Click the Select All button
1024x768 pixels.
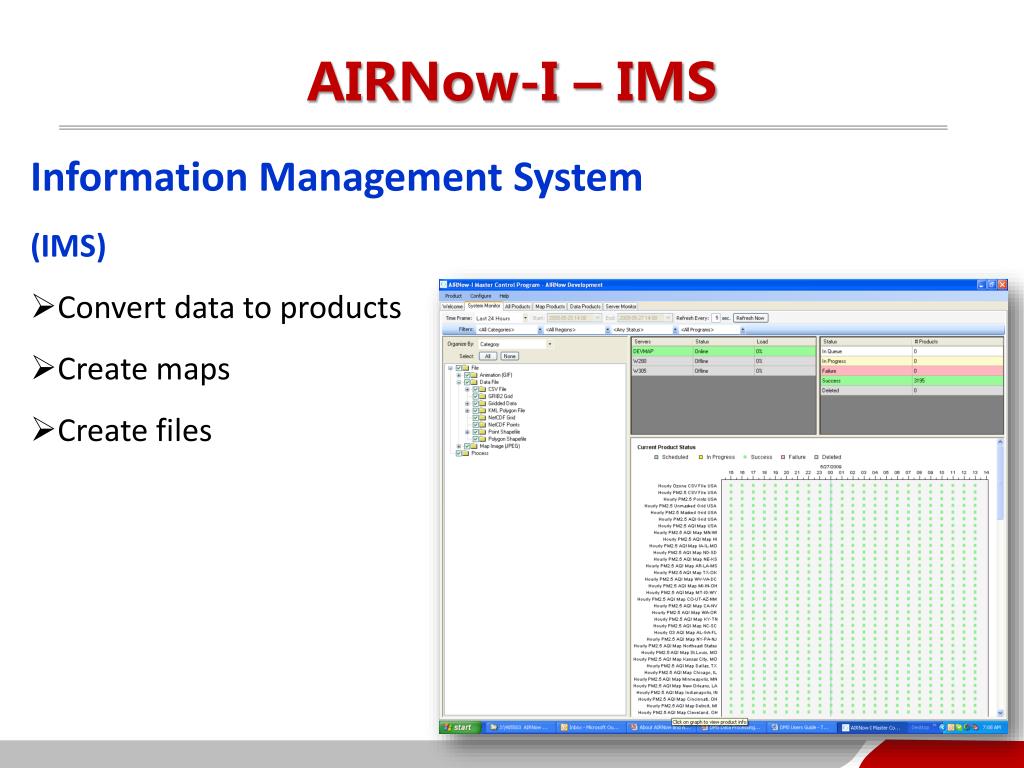click(x=488, y=356)
